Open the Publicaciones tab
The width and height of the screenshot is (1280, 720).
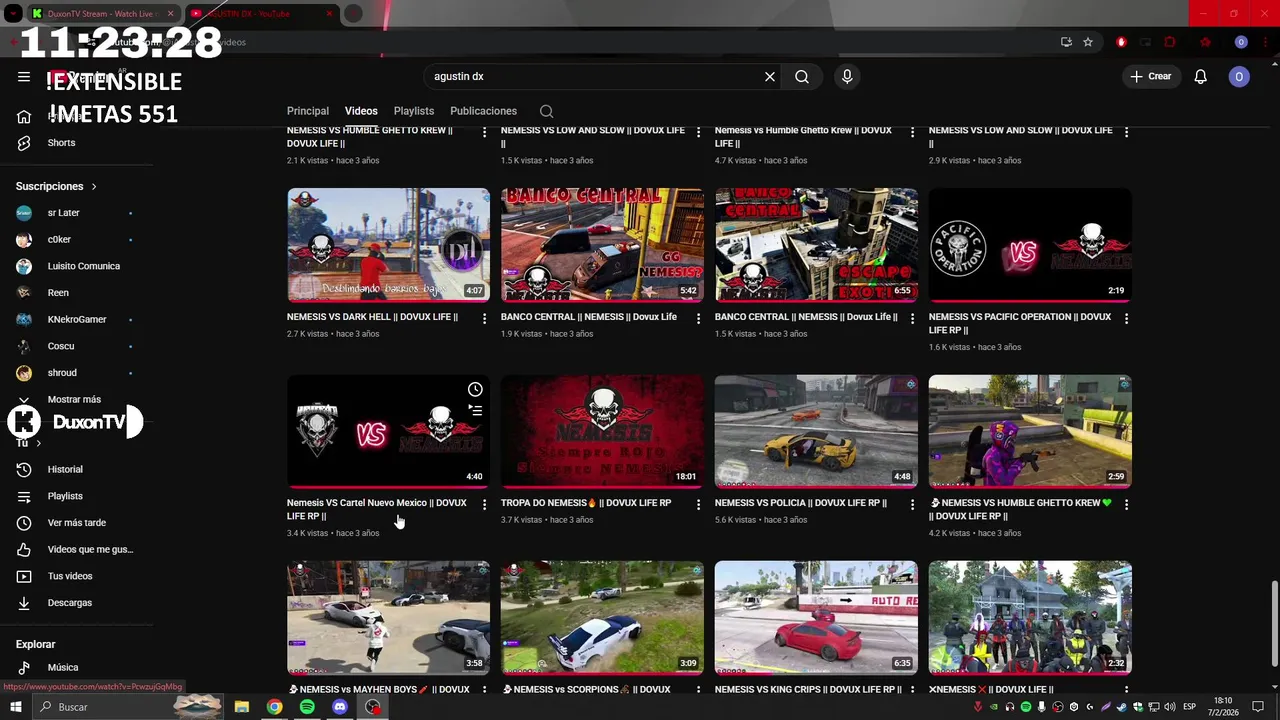pos(483,111)
